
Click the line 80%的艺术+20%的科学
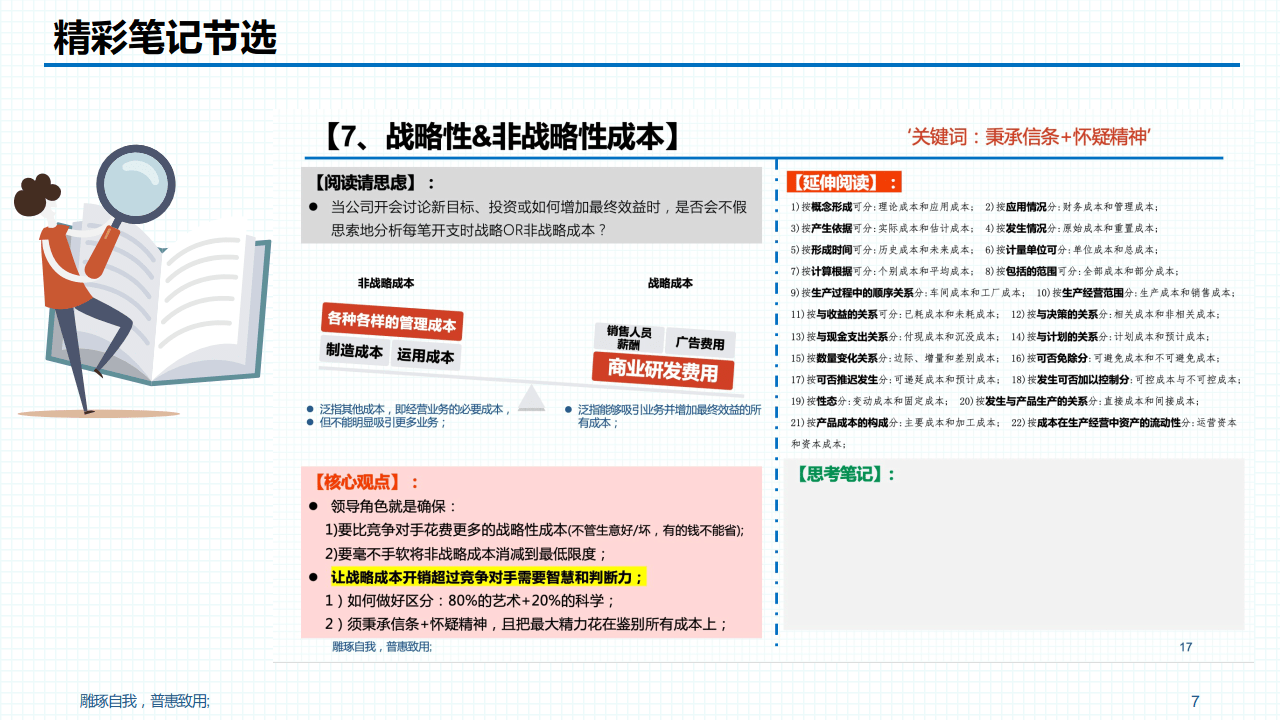pos(470,601)
